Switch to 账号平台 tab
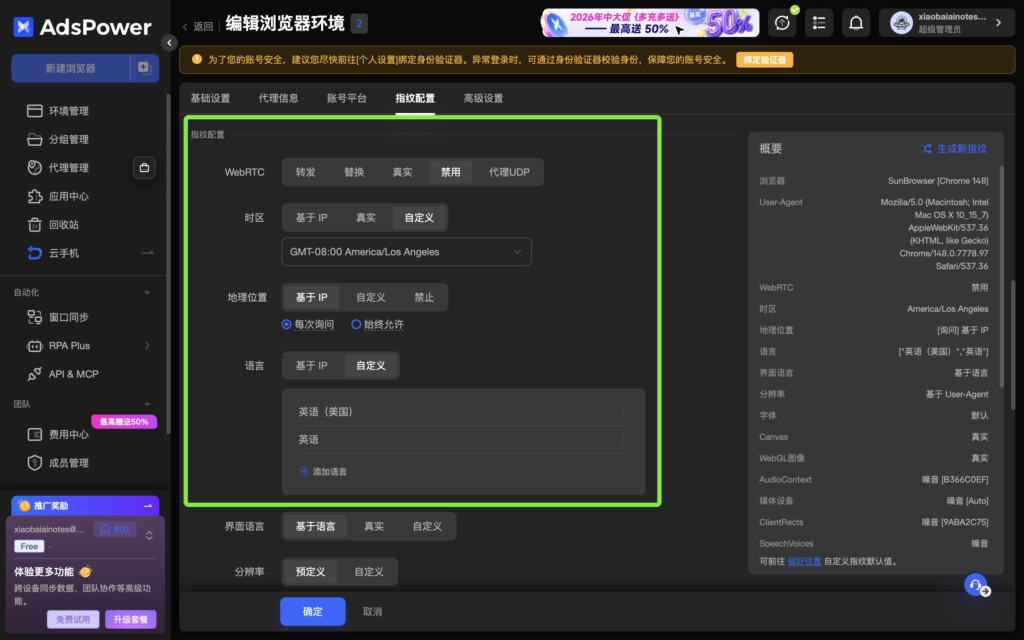 (x=347, y=99)
